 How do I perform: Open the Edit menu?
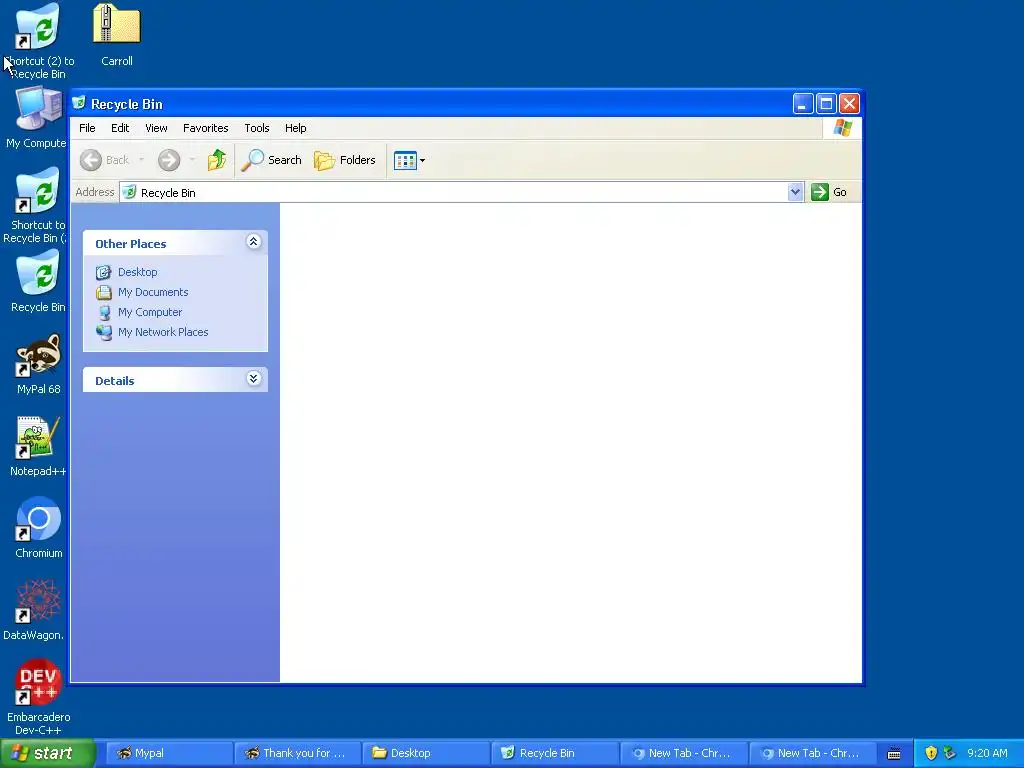(x=120, y=128)
